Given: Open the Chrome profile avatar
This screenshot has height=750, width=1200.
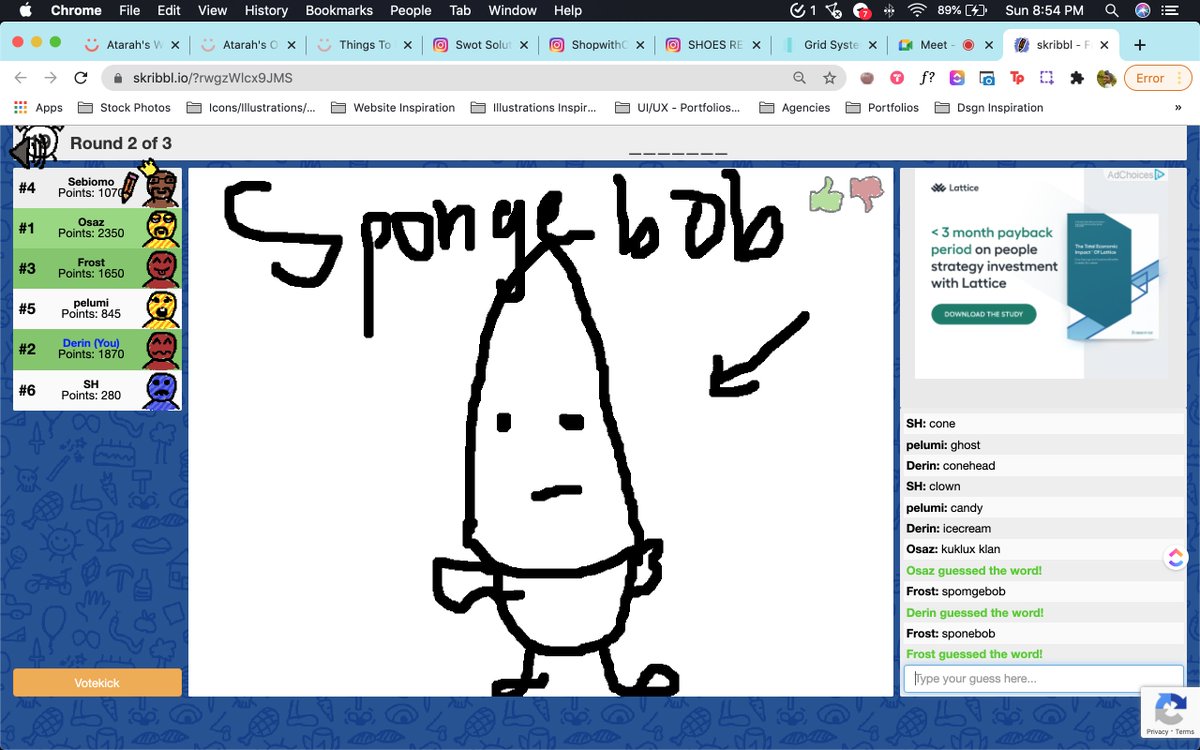Looking at the screenshot, I should [1106, 78].
